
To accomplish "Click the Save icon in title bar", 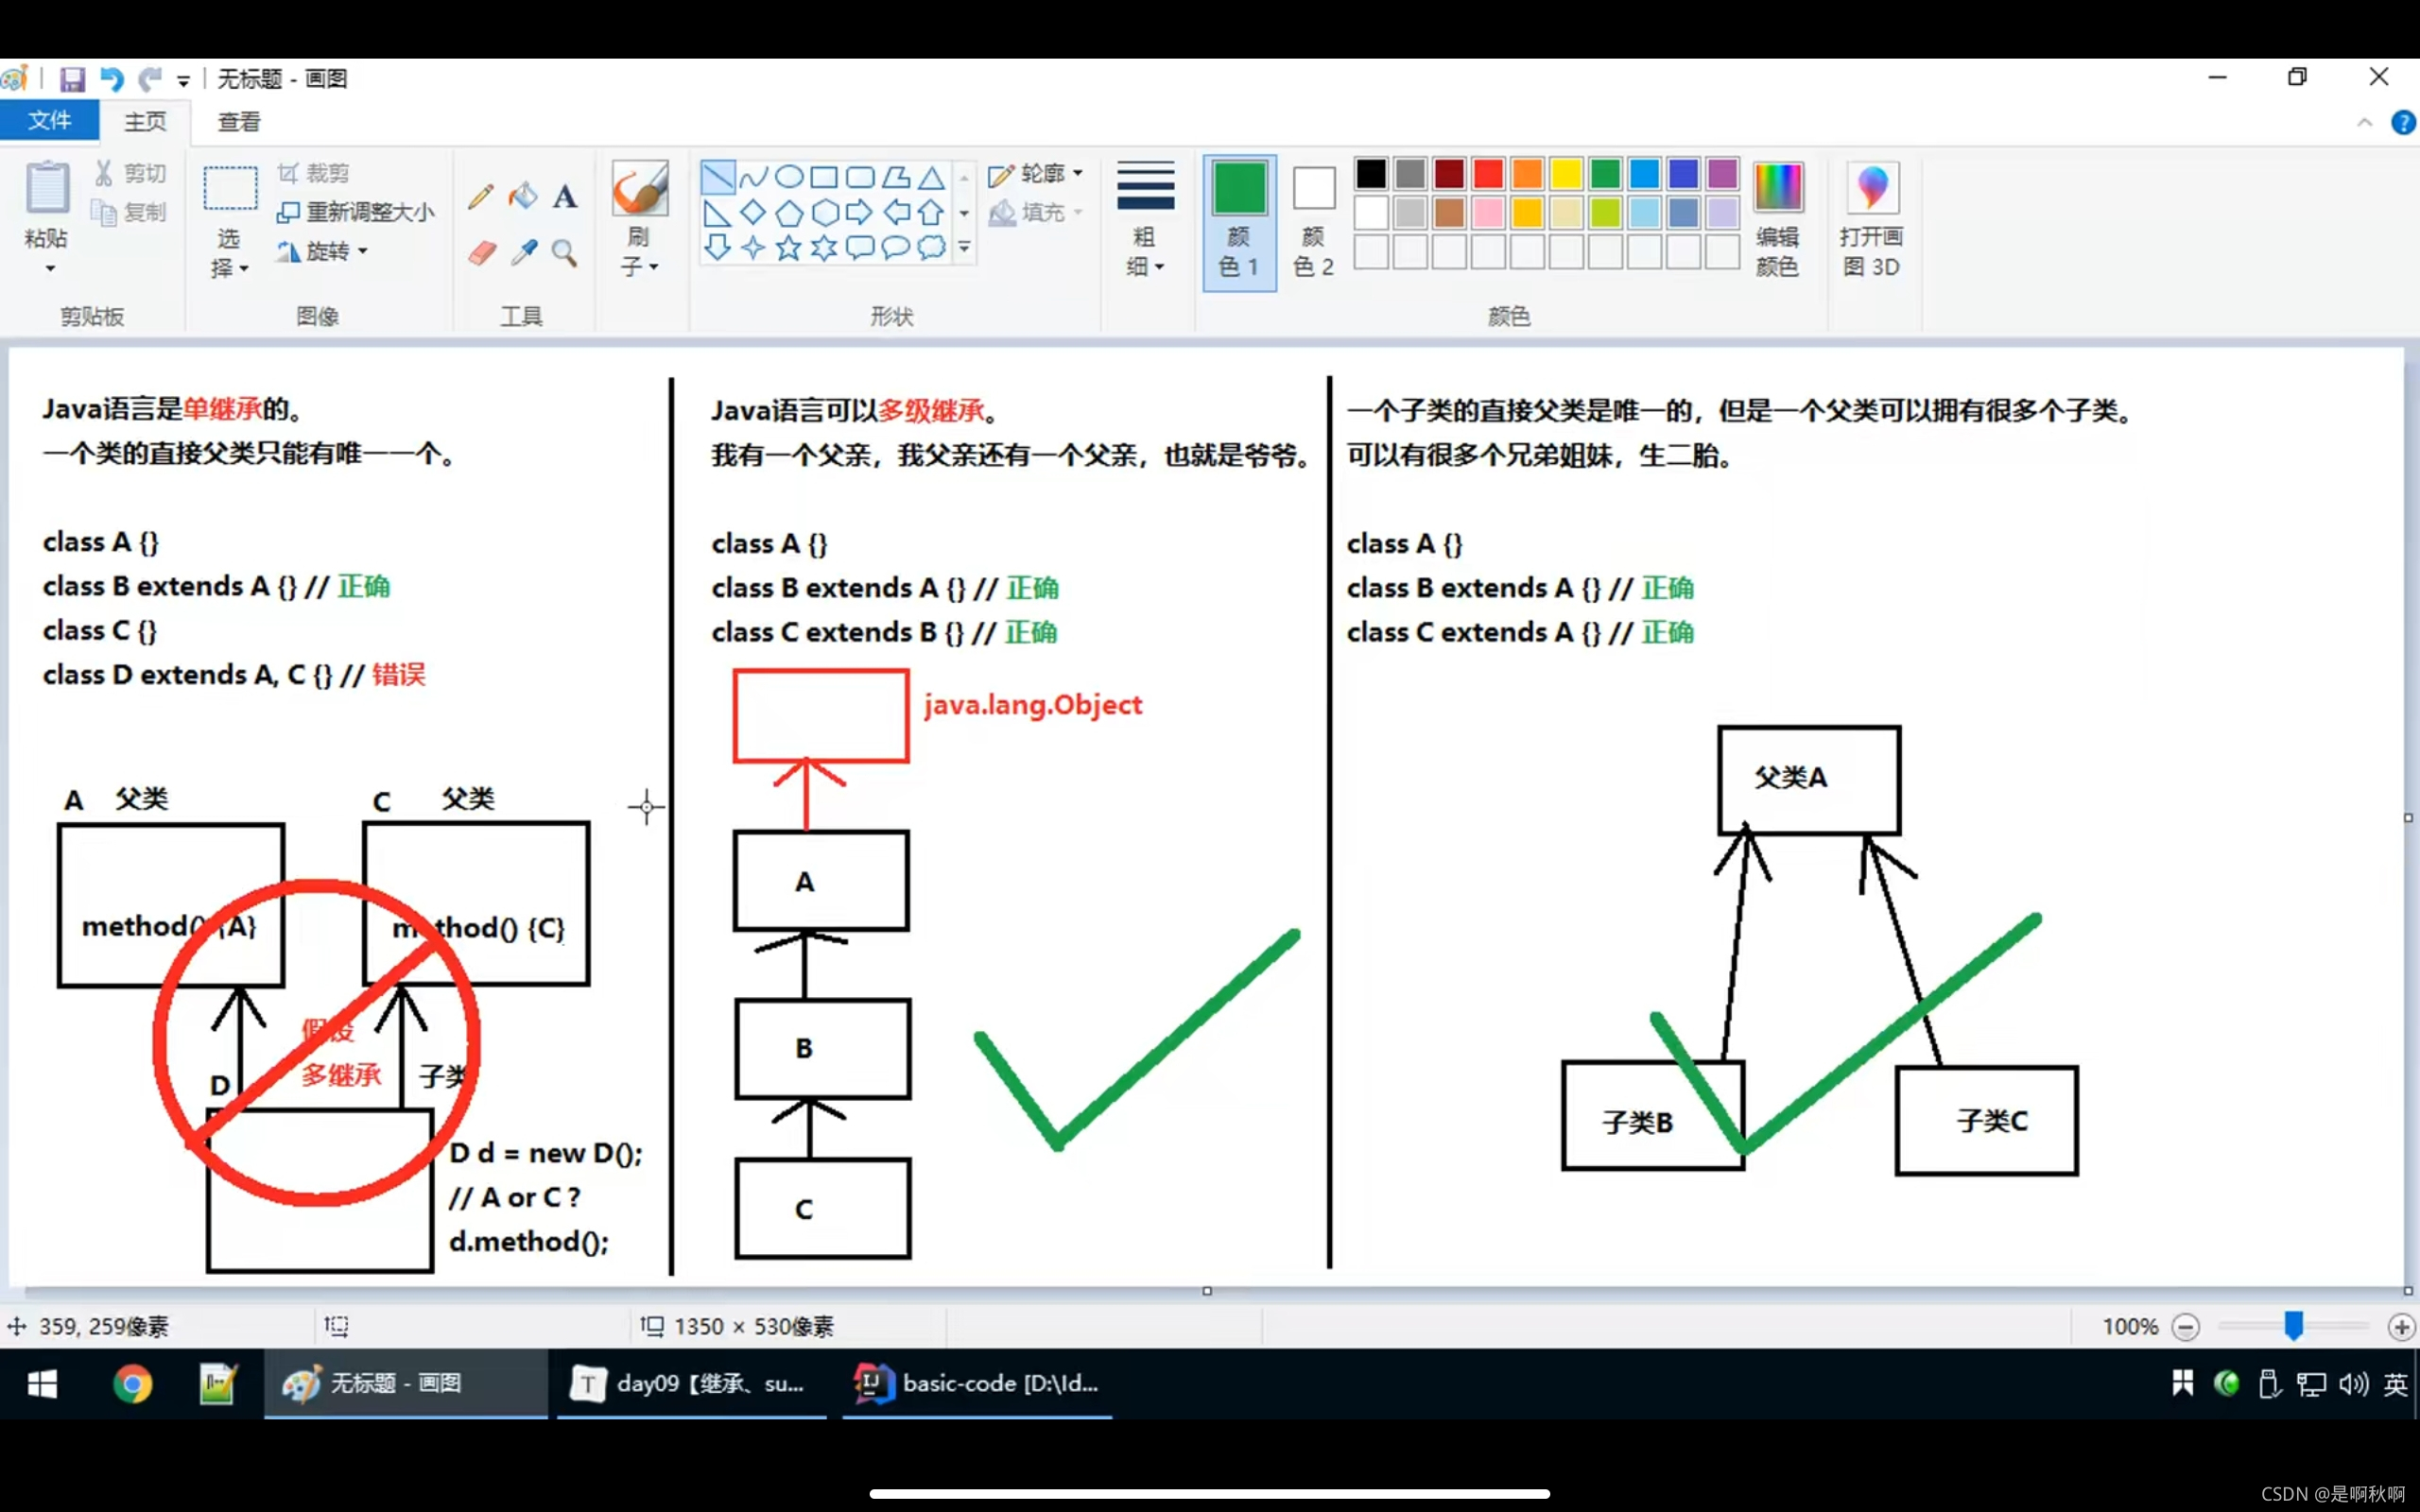I will point(72,79).
